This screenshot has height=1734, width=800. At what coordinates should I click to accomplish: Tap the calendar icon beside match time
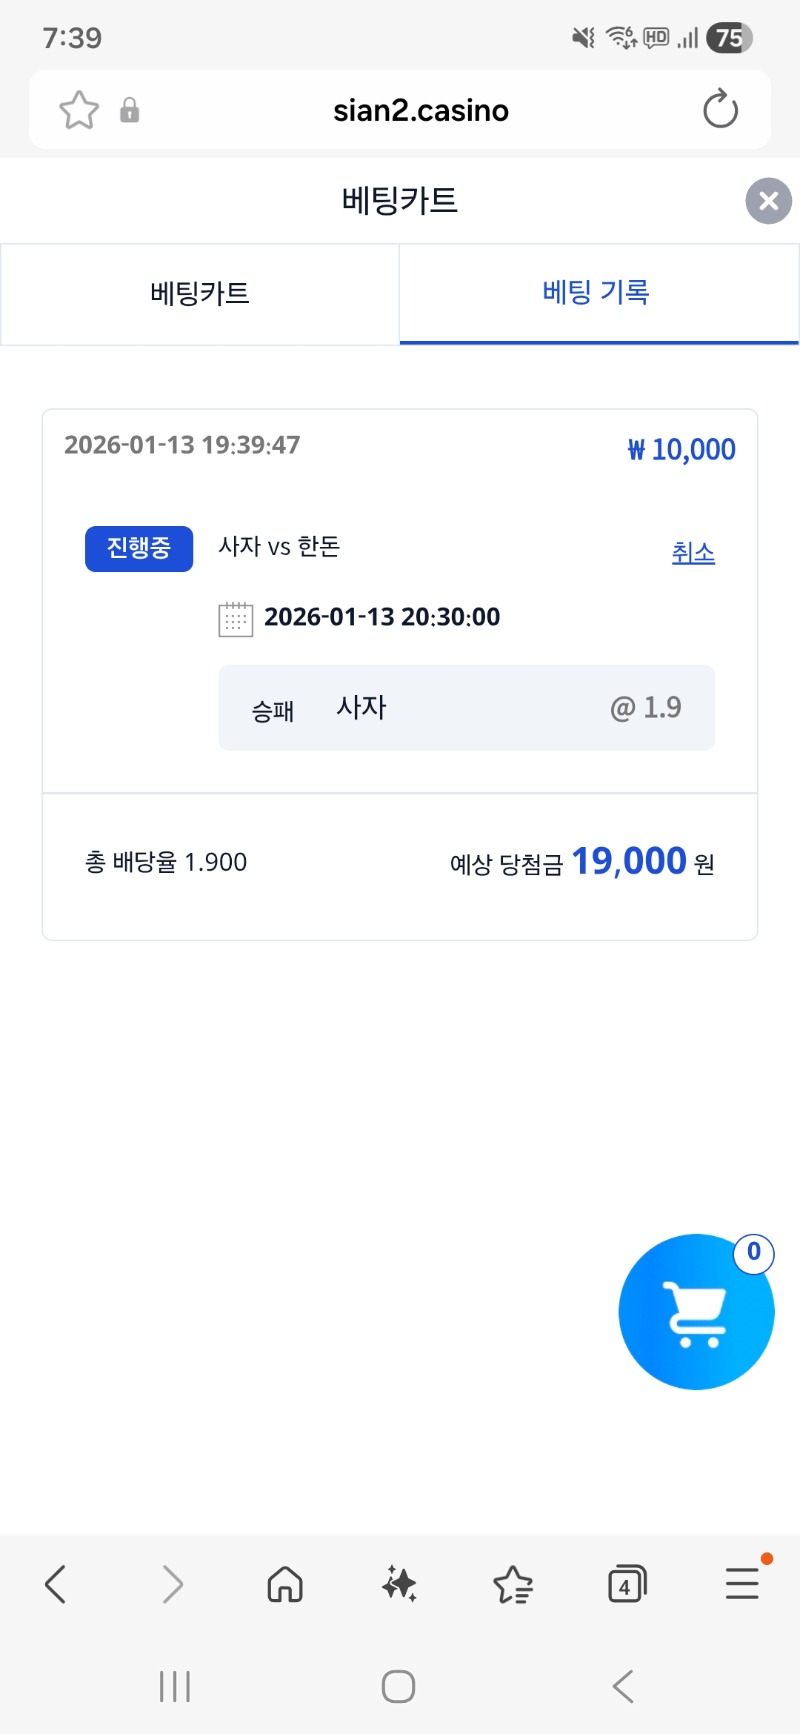(236, 619)
